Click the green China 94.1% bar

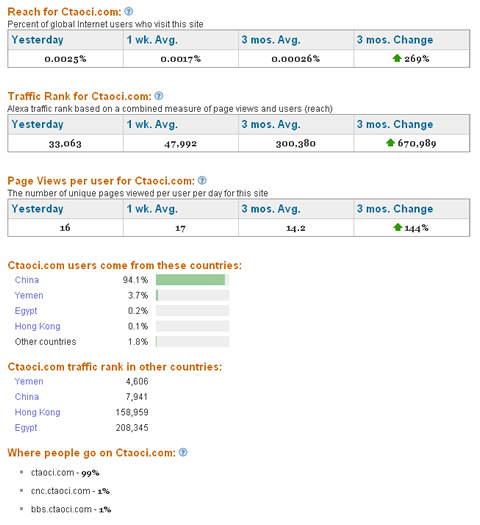click(x=190, y=280)
